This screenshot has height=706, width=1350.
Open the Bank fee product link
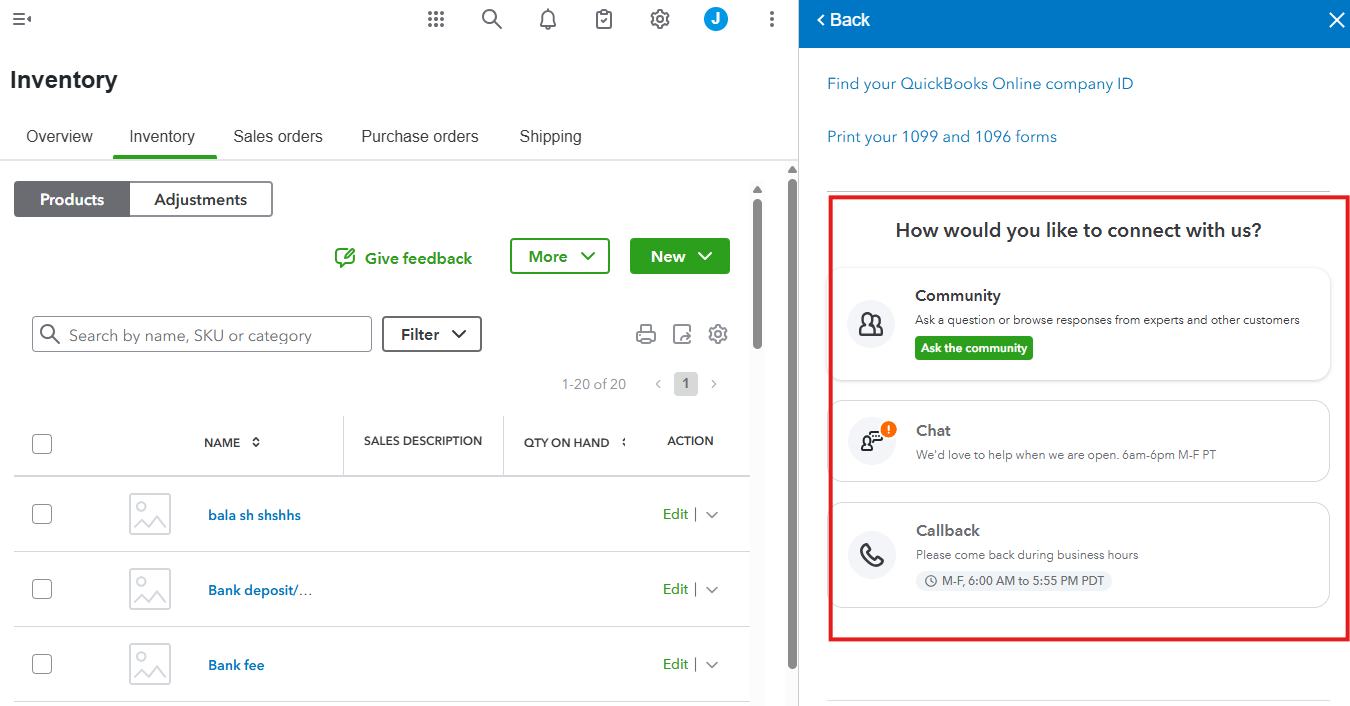tap(236, 665)
